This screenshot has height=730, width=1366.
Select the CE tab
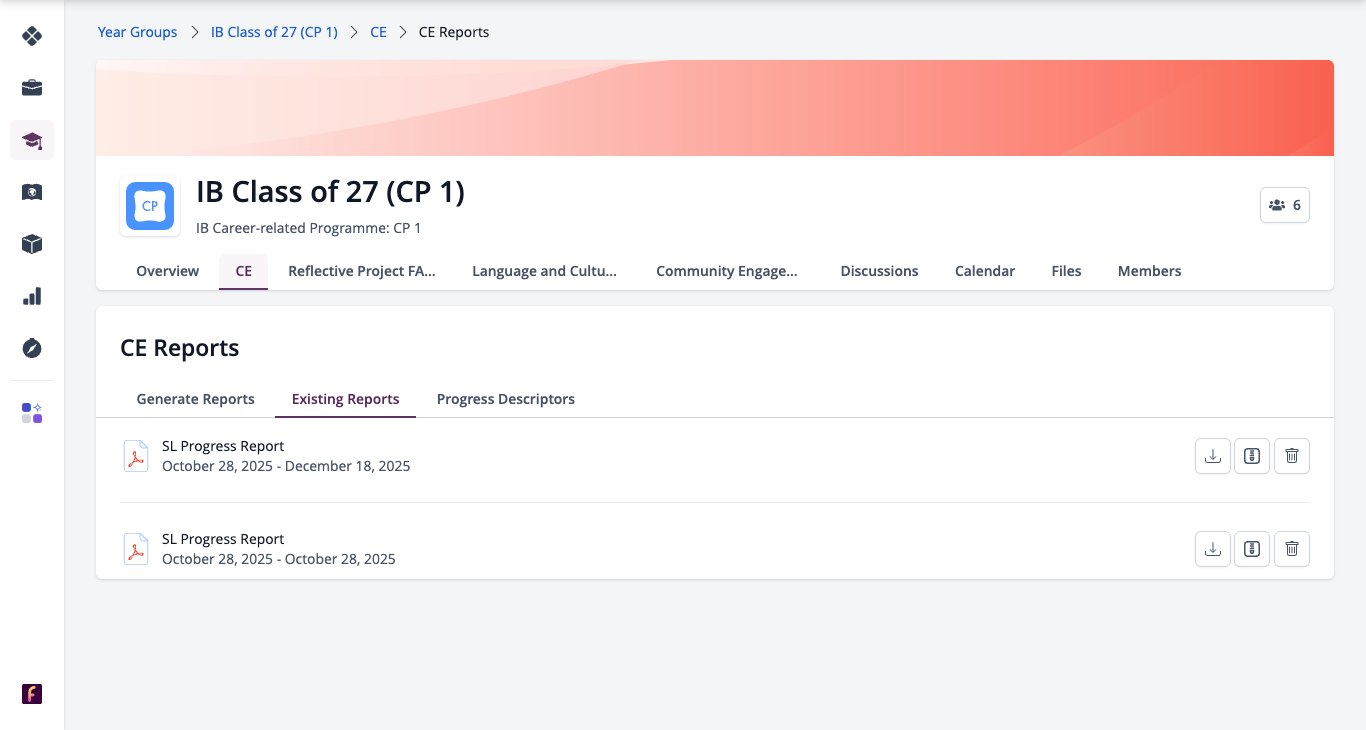tap(244, 271)
